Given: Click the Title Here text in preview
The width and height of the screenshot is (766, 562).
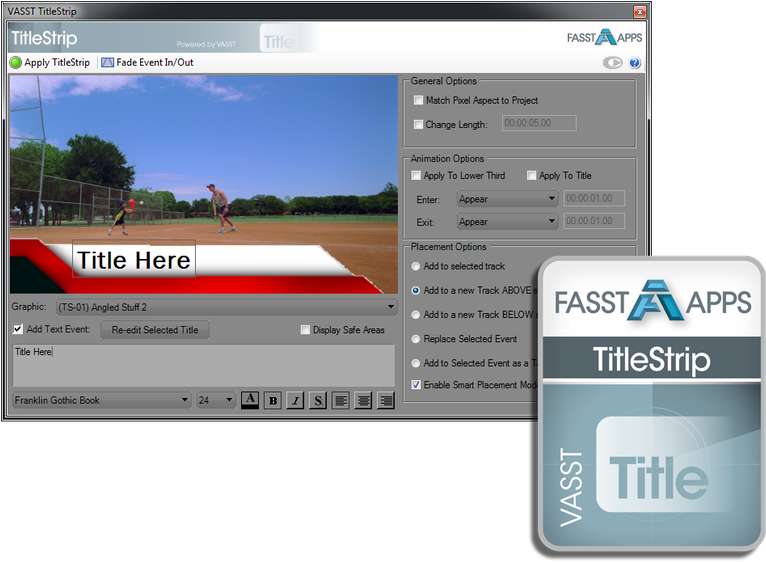Looking at the screenshot, I should (134, 260).
